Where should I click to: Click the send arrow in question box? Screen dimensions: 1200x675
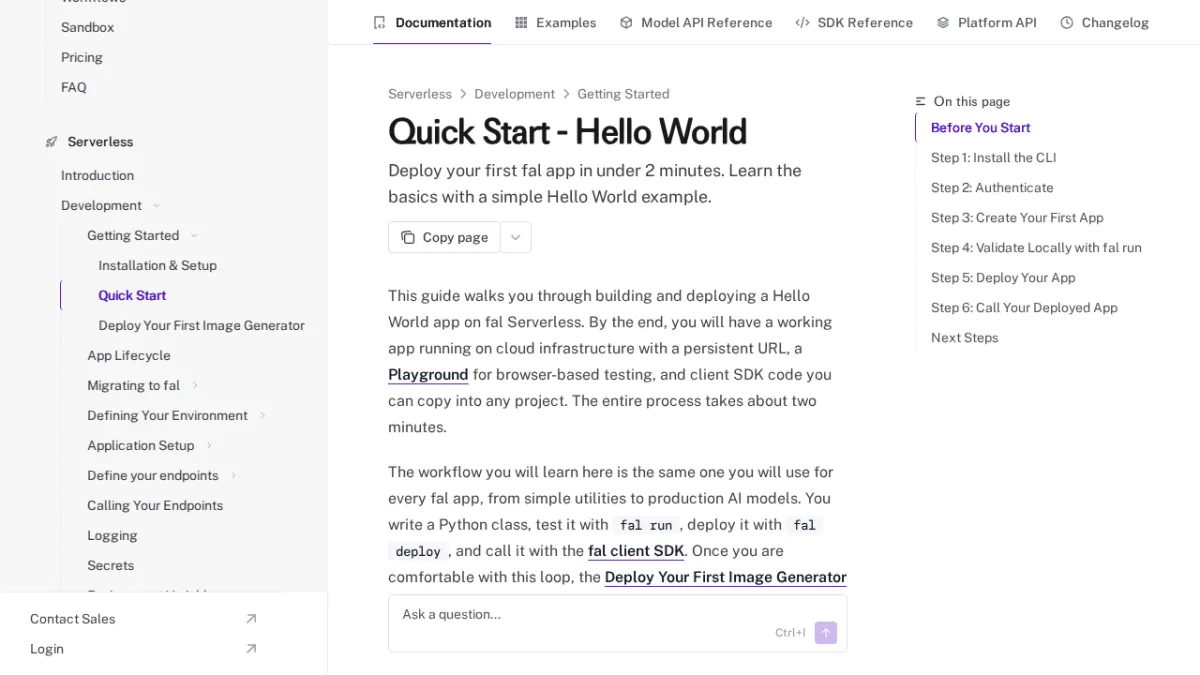click(x=826, y=632)
